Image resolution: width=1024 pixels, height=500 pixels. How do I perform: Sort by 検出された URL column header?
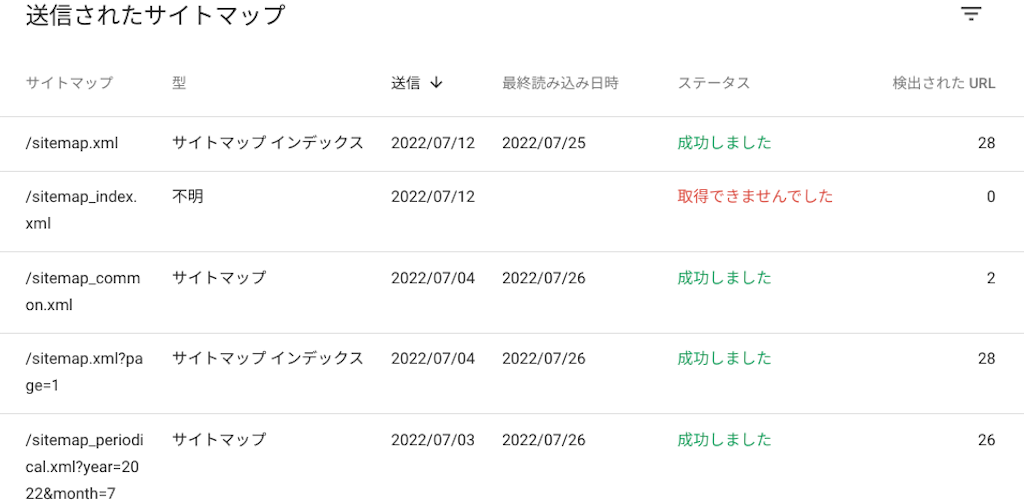tap(944, 83)
